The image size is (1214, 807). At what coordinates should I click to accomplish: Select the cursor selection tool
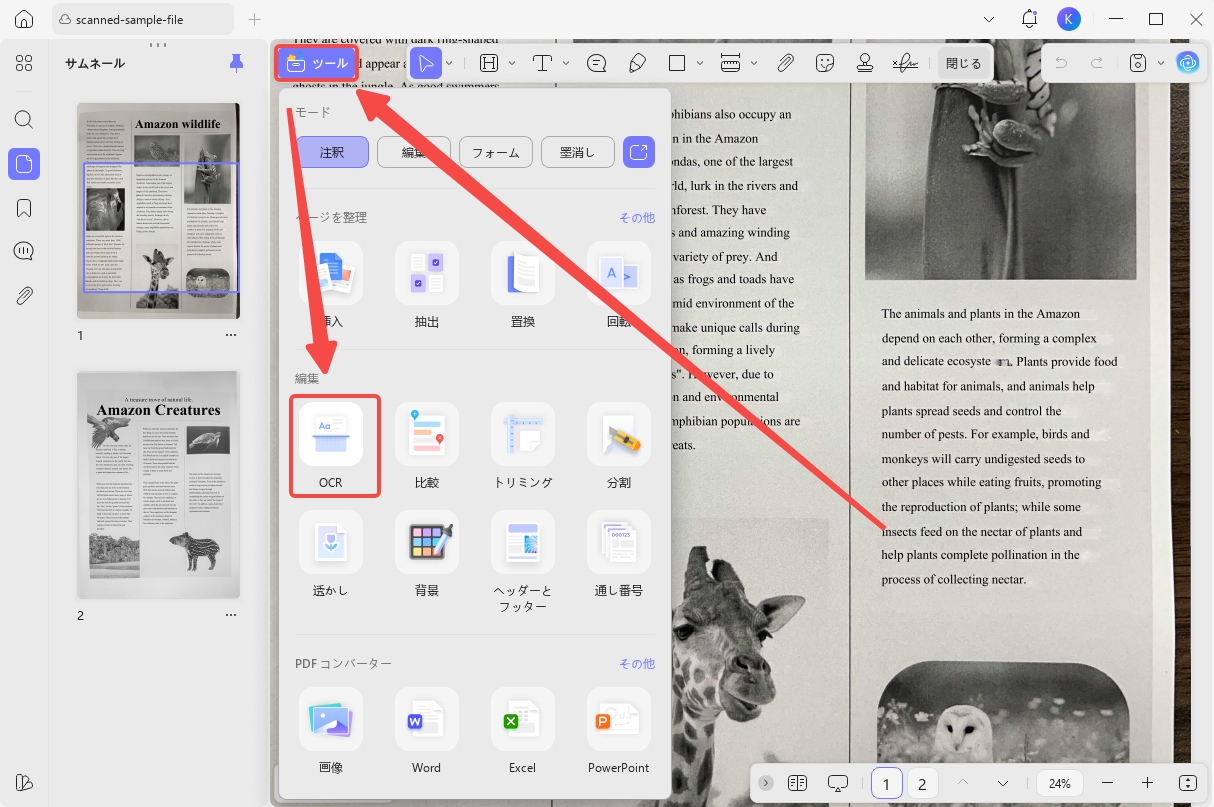tap(426, 63)
